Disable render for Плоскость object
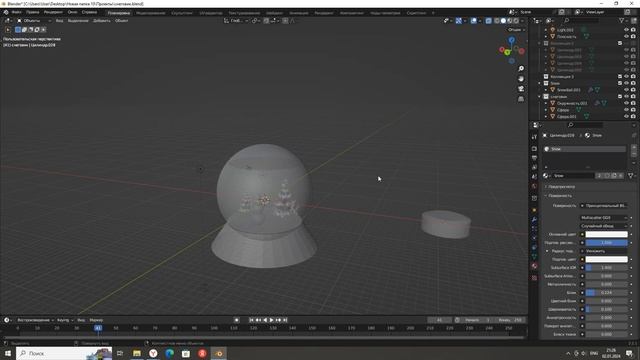This screenshot has width=640, height=360. click(x=633, y=36)
